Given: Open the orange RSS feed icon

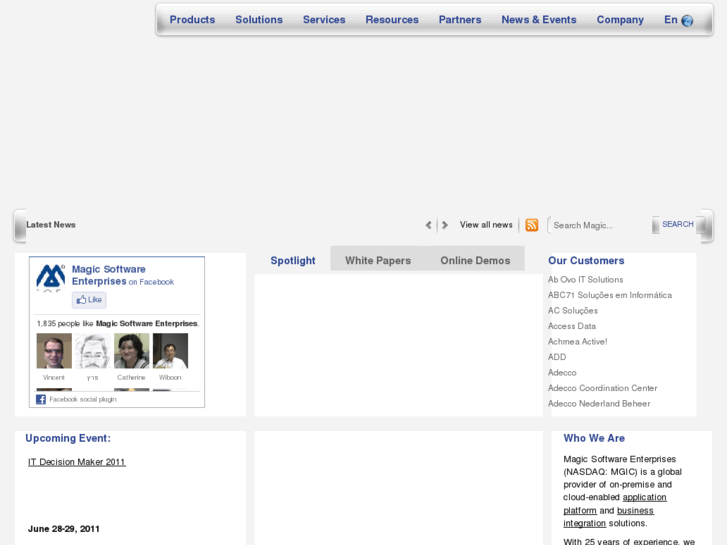Looking at the screenshot, I should point(532,225).
